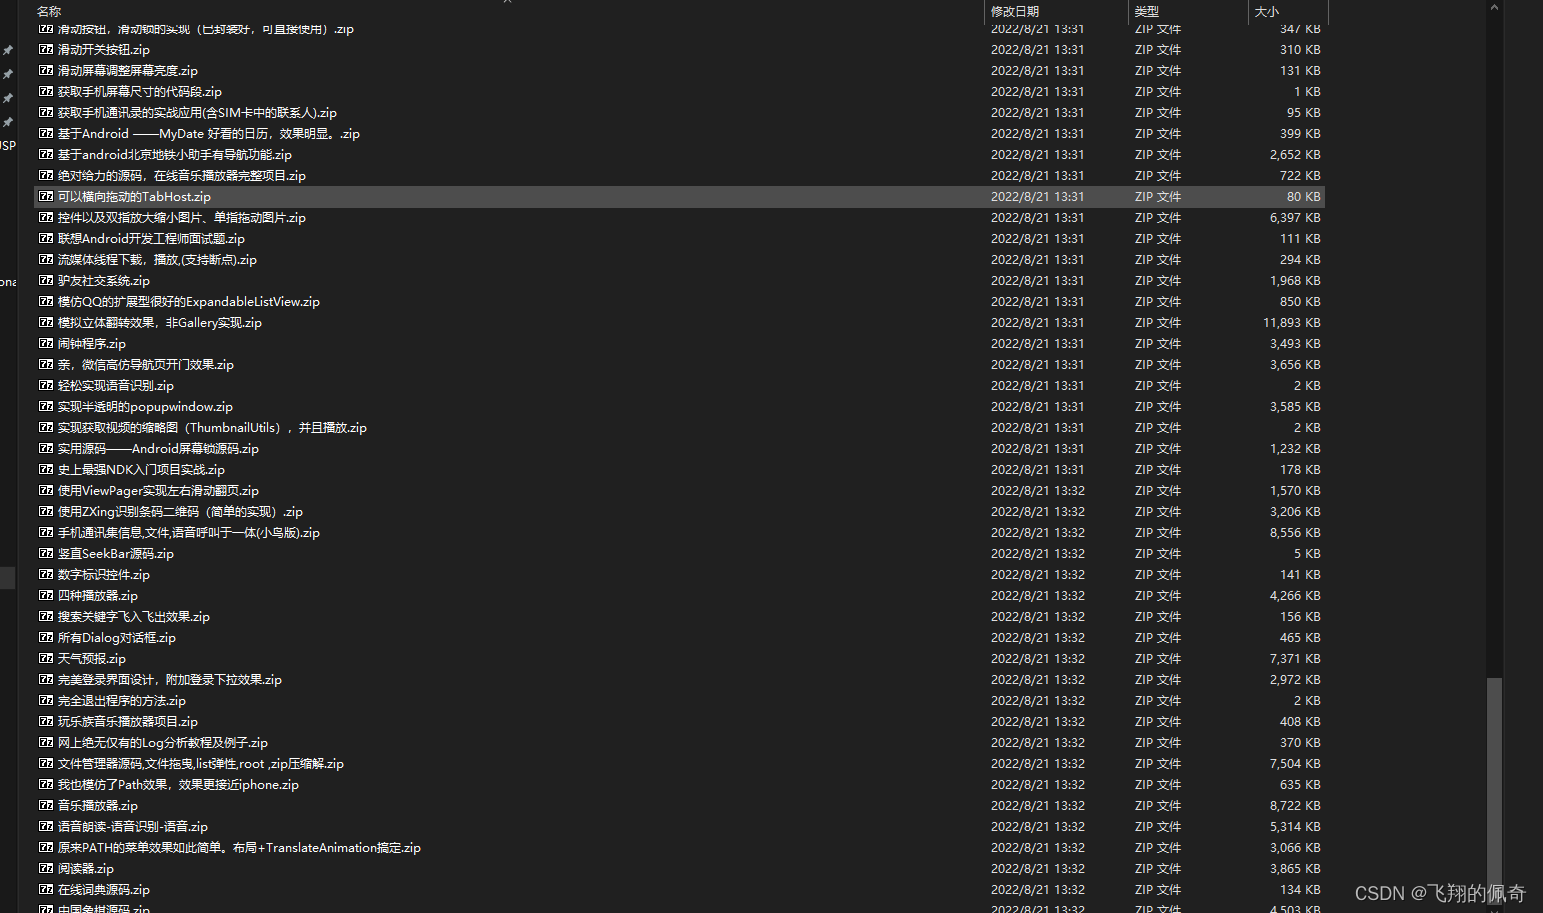Click the zip icon of 完全退出程序的方法.zip

point(46,700)
